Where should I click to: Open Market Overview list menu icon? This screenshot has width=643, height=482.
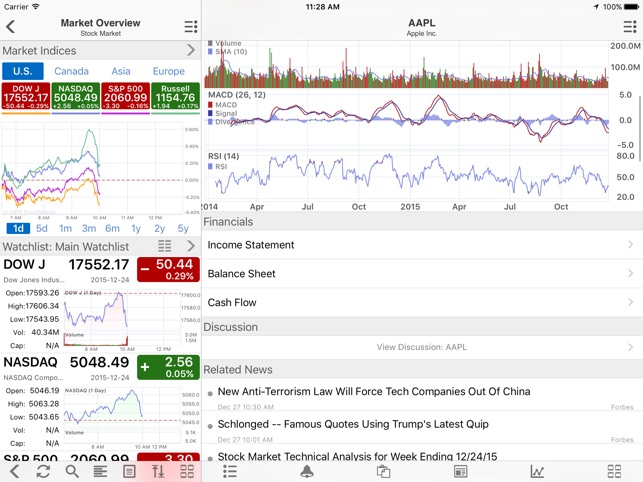pos(191,27)
